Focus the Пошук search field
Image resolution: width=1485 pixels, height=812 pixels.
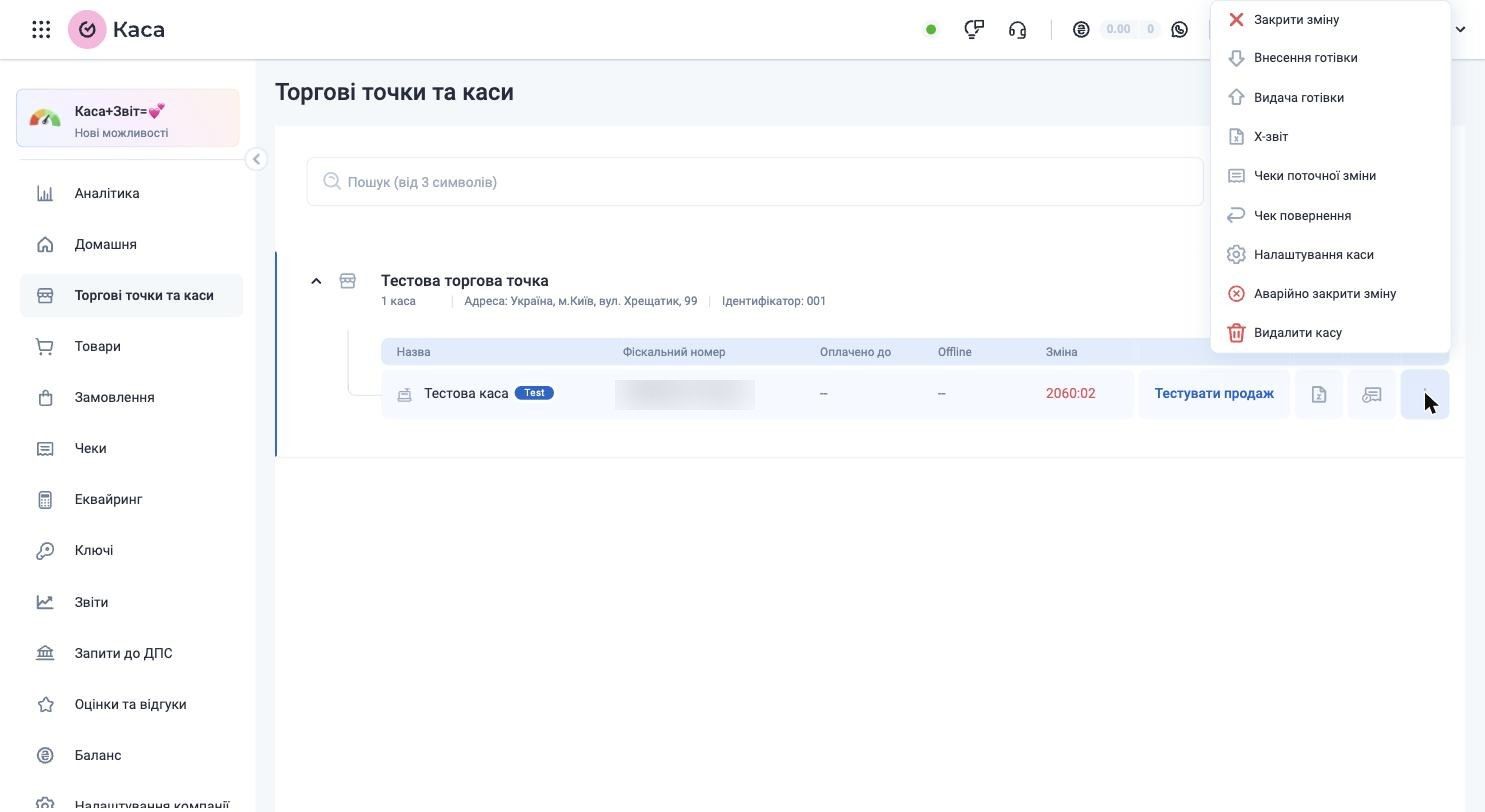click(x=755, y=182)
